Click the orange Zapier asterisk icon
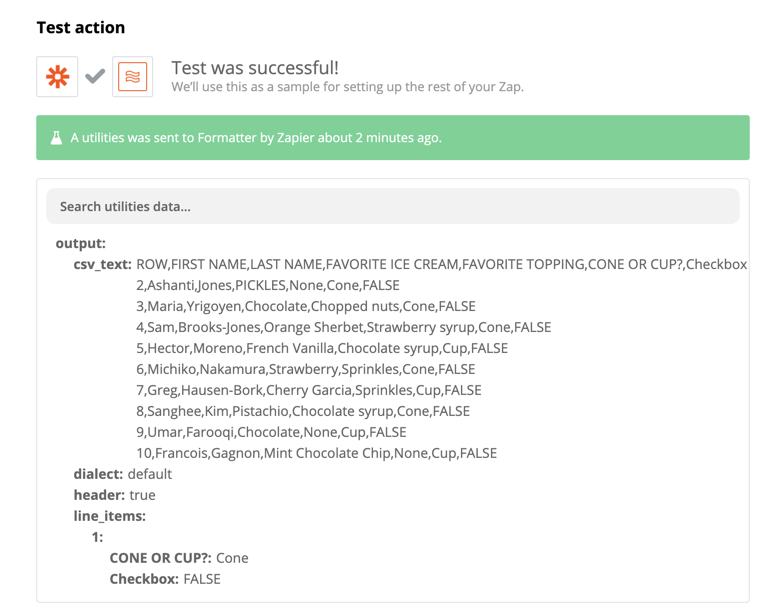Viewport: 784px width, 614px height. [x=57, y=76]
